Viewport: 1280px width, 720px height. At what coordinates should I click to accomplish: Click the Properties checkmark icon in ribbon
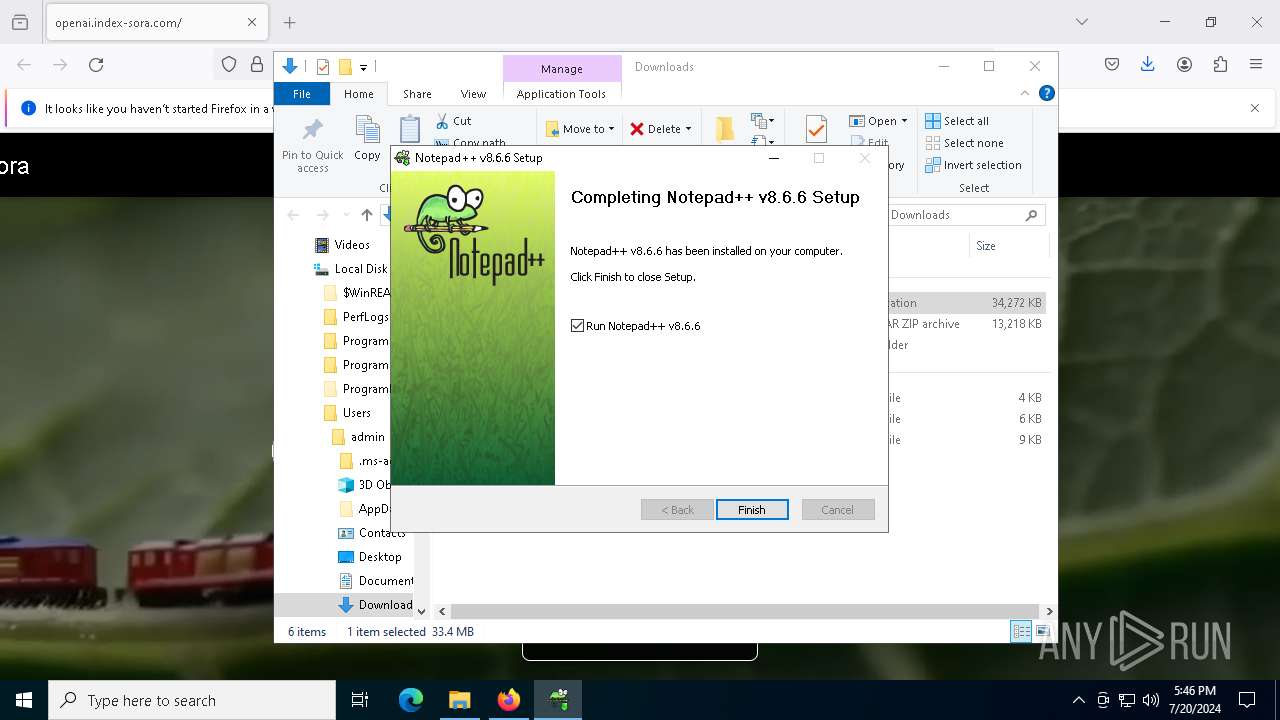[x=816, y=129]
